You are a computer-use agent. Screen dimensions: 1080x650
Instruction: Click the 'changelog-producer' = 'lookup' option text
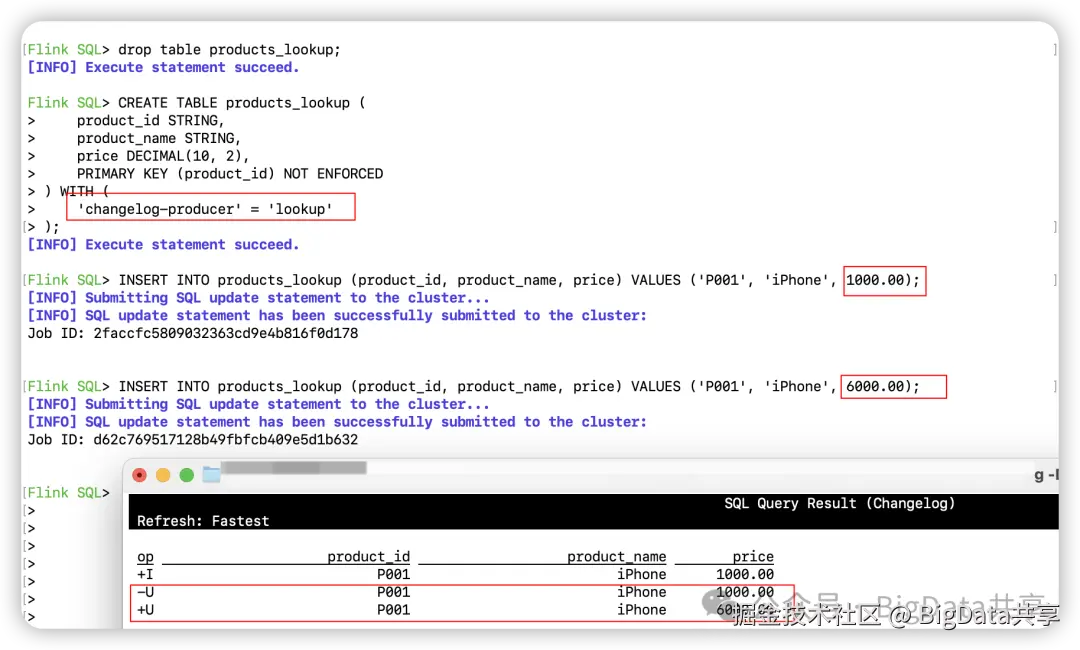click(205, 209)
